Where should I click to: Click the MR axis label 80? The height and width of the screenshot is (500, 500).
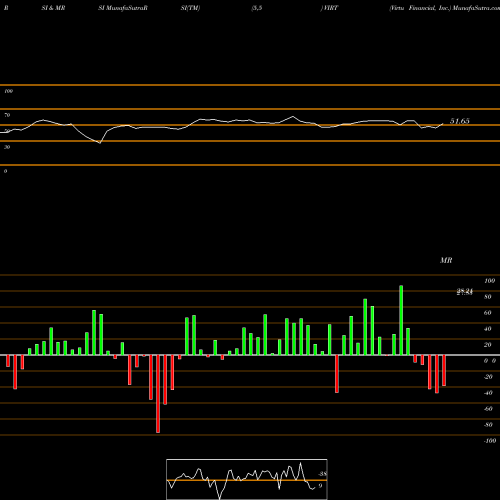(488, 297)
